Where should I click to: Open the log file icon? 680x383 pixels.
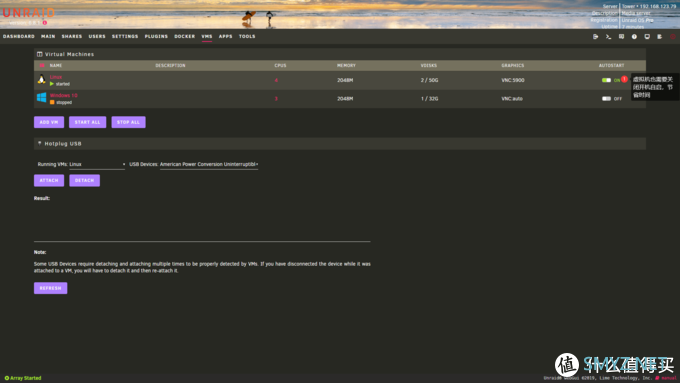pos(660,37)
